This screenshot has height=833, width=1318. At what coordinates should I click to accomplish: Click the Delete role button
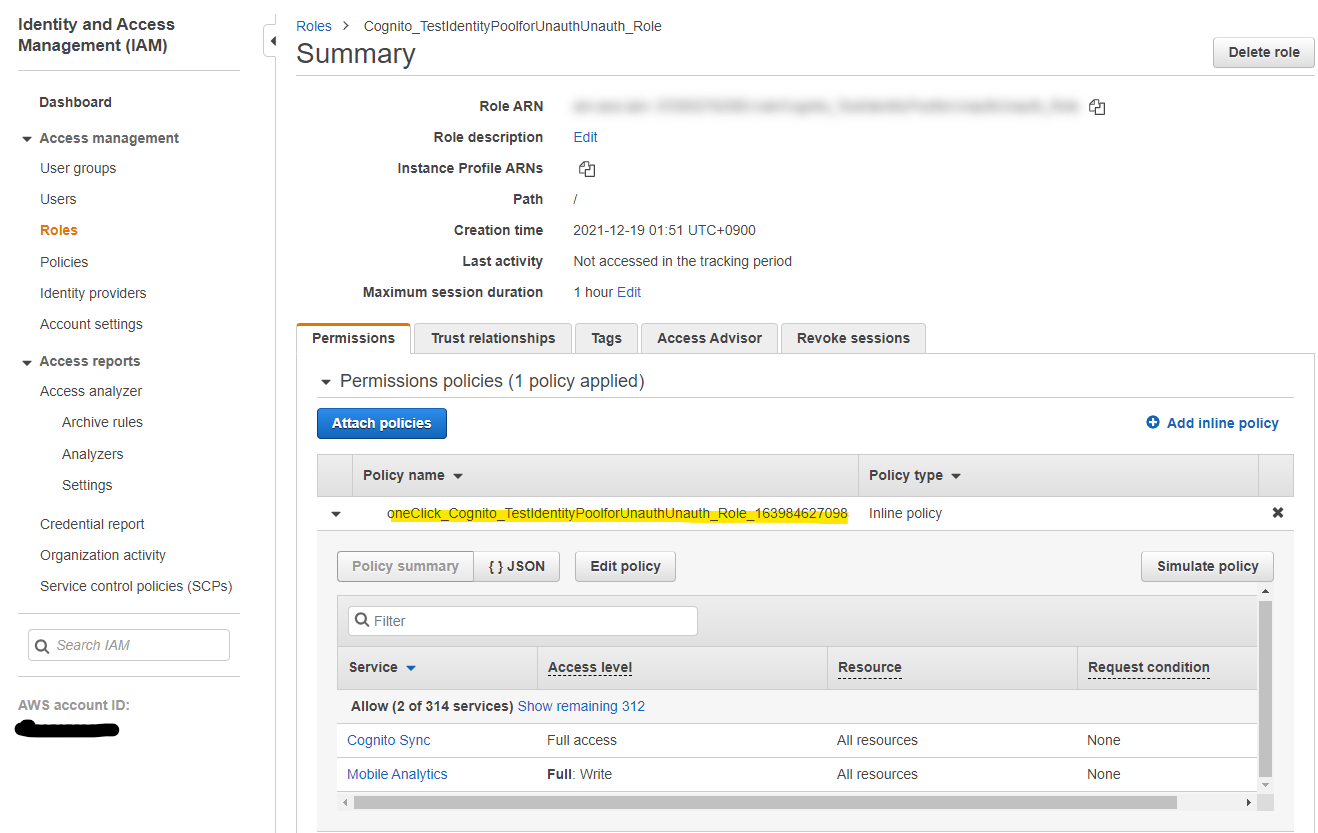coord(1264,52)
